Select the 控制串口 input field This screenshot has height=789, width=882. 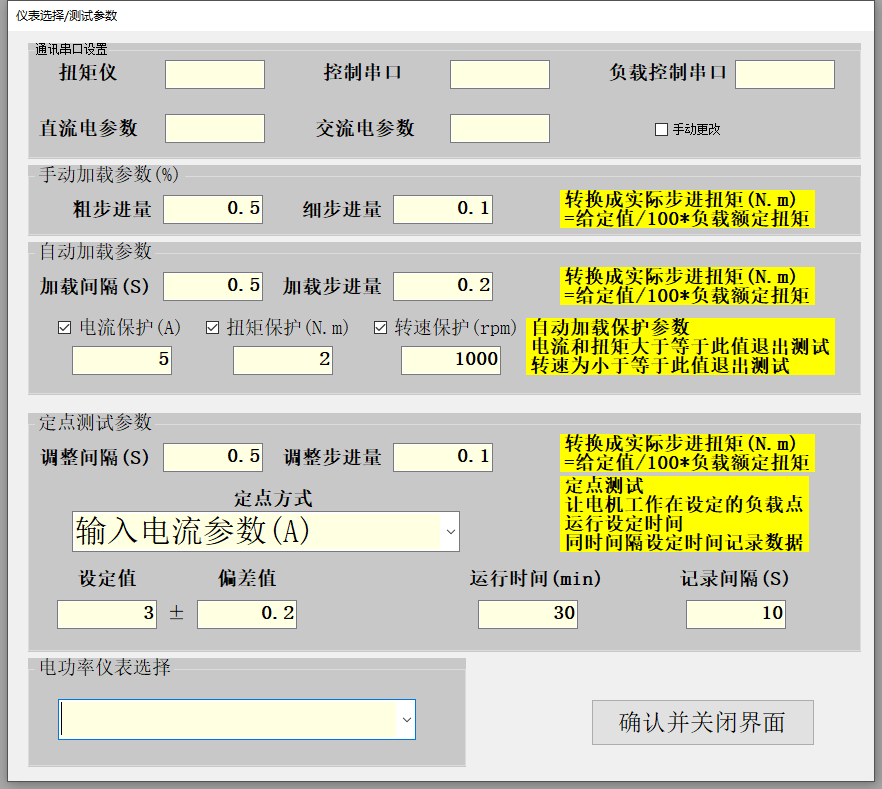click(500, 73)
